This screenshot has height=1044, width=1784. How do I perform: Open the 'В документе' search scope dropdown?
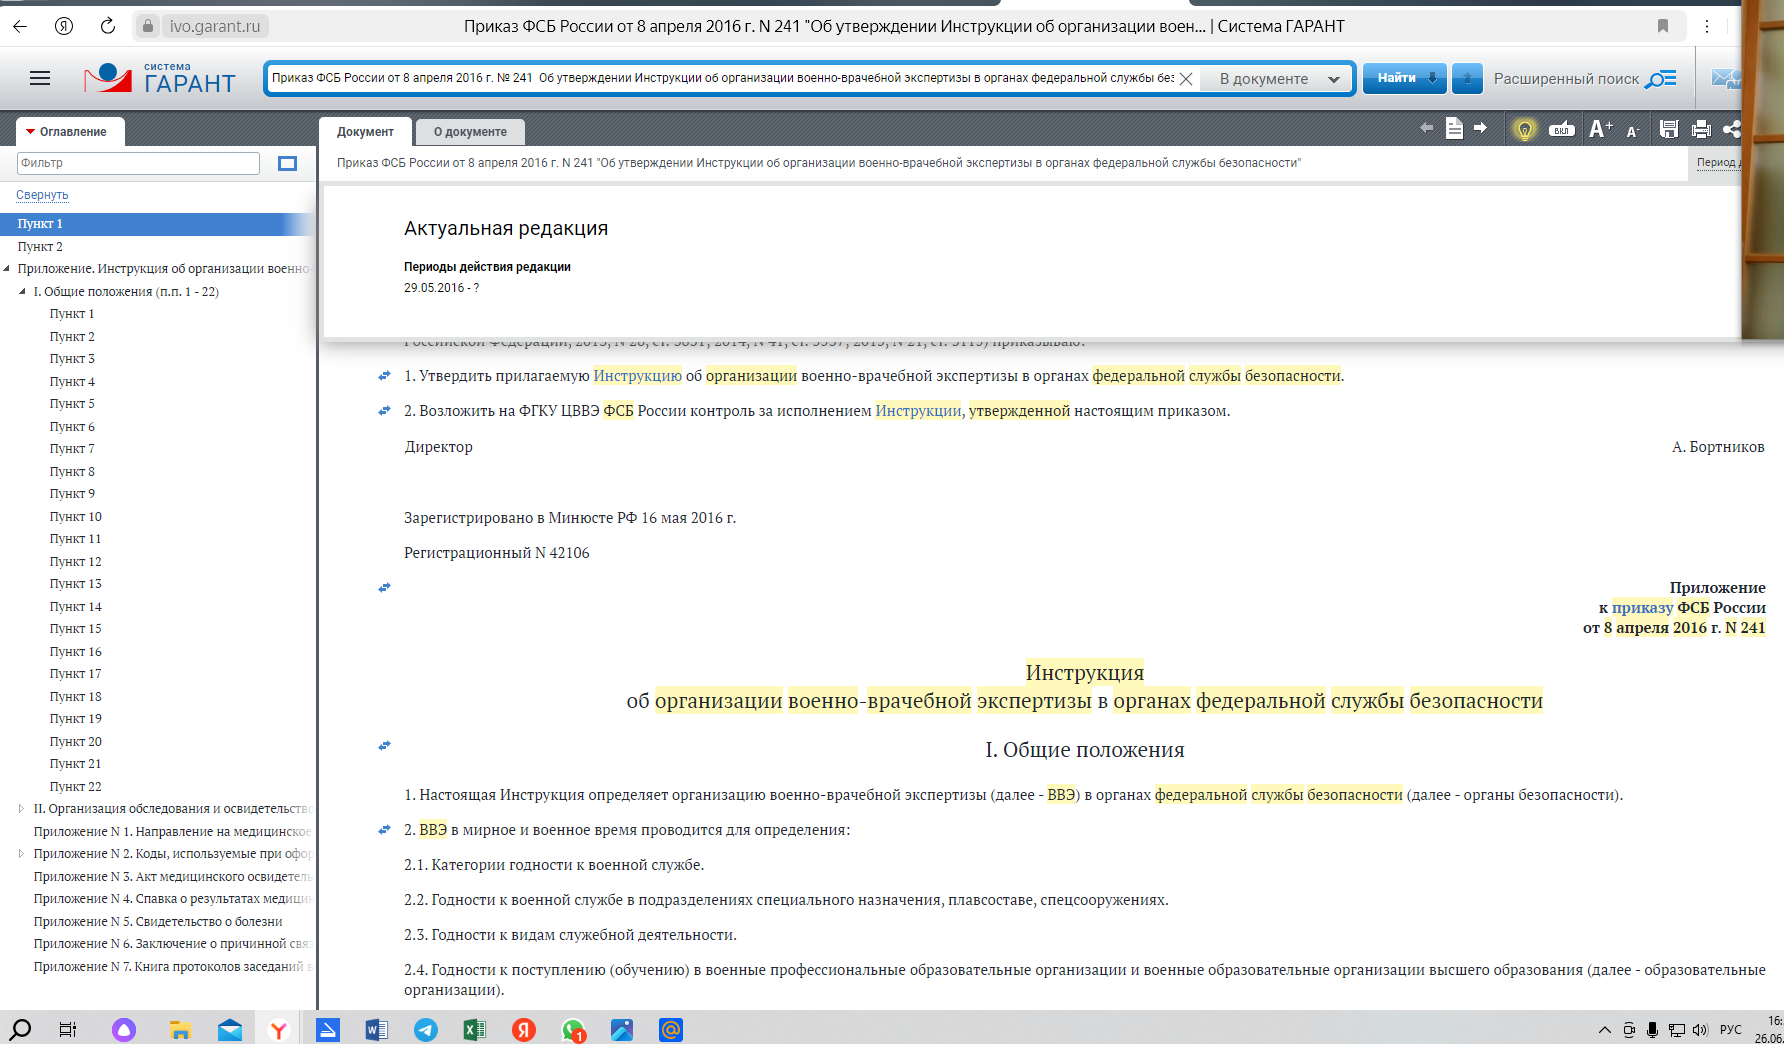tap(1278, 79)
